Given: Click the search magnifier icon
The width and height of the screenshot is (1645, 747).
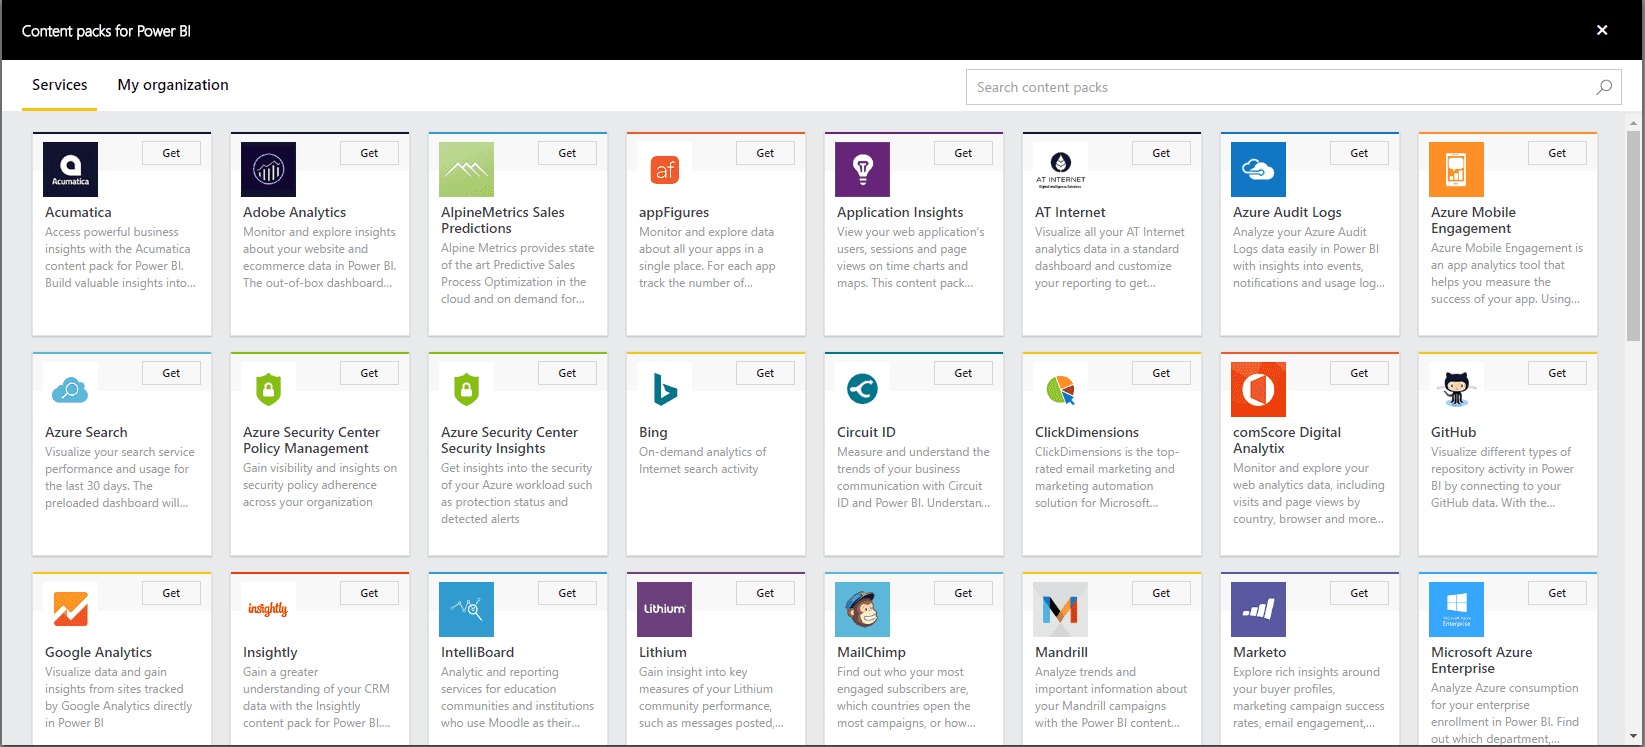Looking at the screenshot, I should [1604, 87].
